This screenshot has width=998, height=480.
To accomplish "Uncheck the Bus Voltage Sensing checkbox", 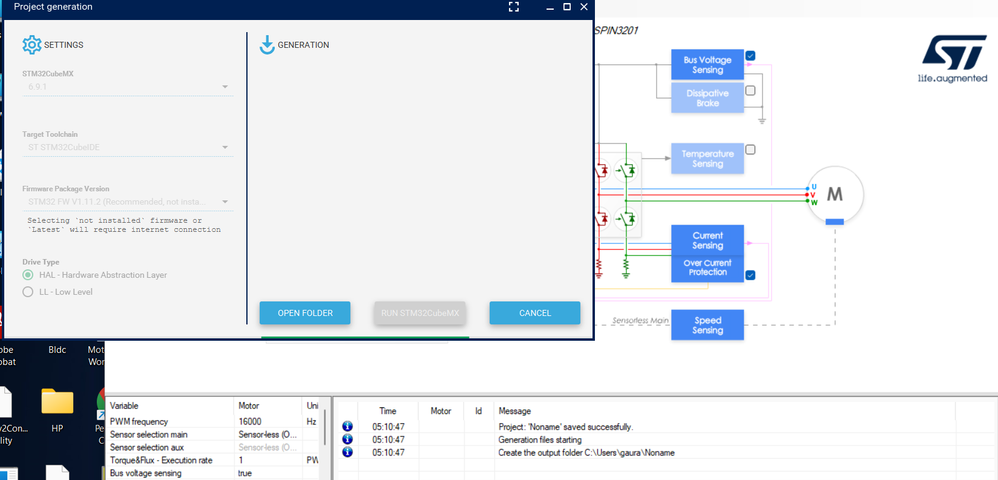I will 750,56.
